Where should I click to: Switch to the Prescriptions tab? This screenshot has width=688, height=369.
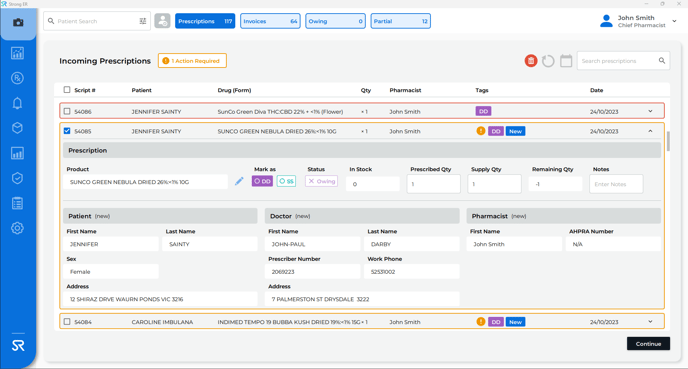tap(205, 21)
